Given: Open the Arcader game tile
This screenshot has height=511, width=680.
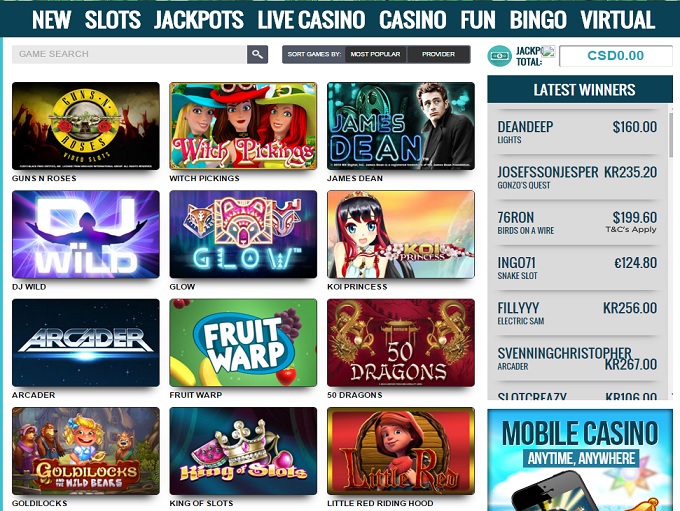Looking at the screenshot, I should (86, 343).
